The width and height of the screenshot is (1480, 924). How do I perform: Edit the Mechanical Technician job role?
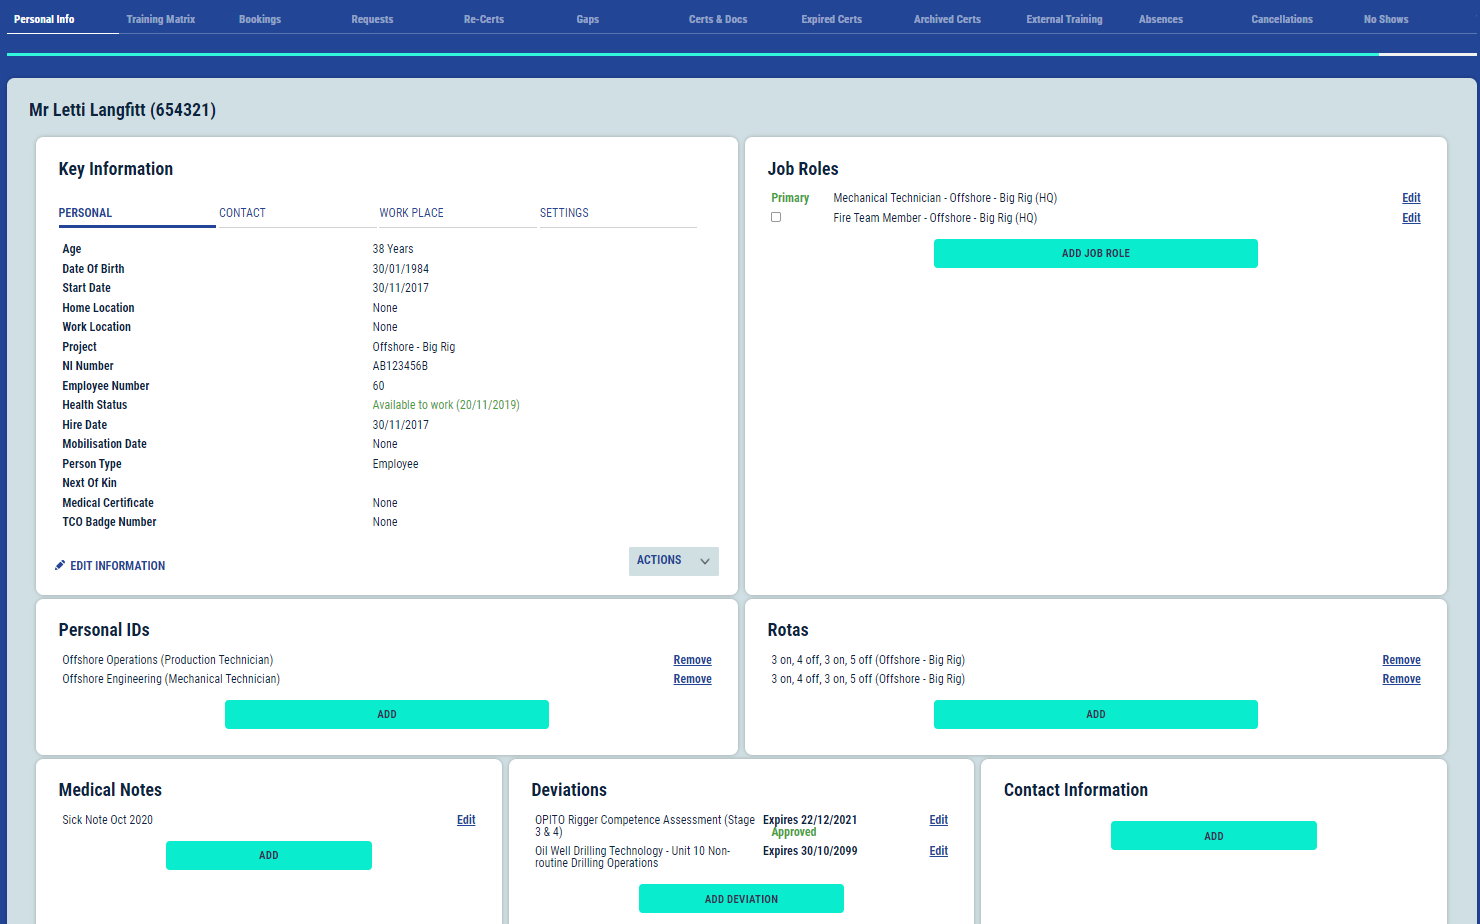point(1410,198)
